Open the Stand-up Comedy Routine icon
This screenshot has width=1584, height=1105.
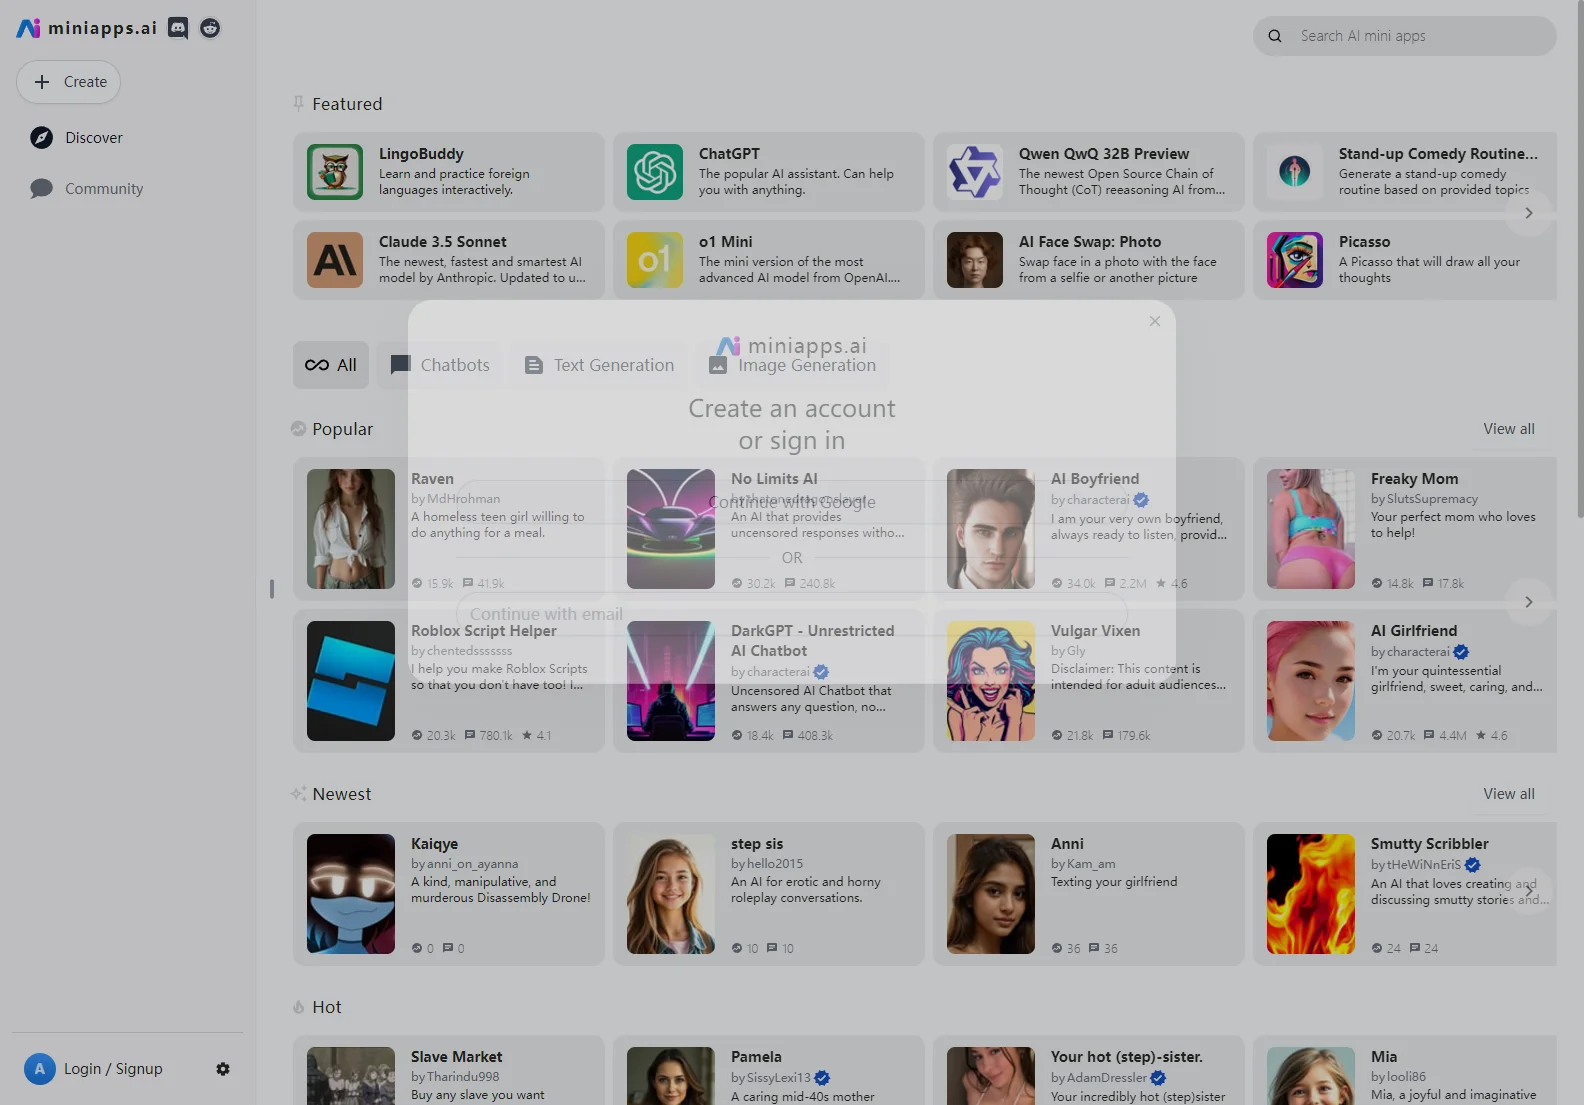(1295, 172)
